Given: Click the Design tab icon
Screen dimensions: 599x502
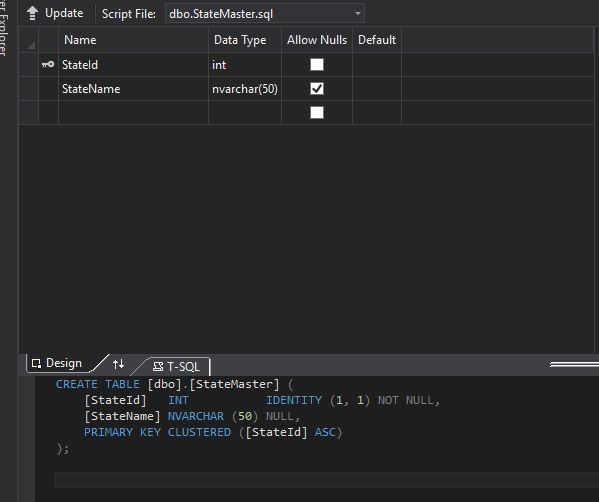Looking at the screenshot, I should point(36,363).
